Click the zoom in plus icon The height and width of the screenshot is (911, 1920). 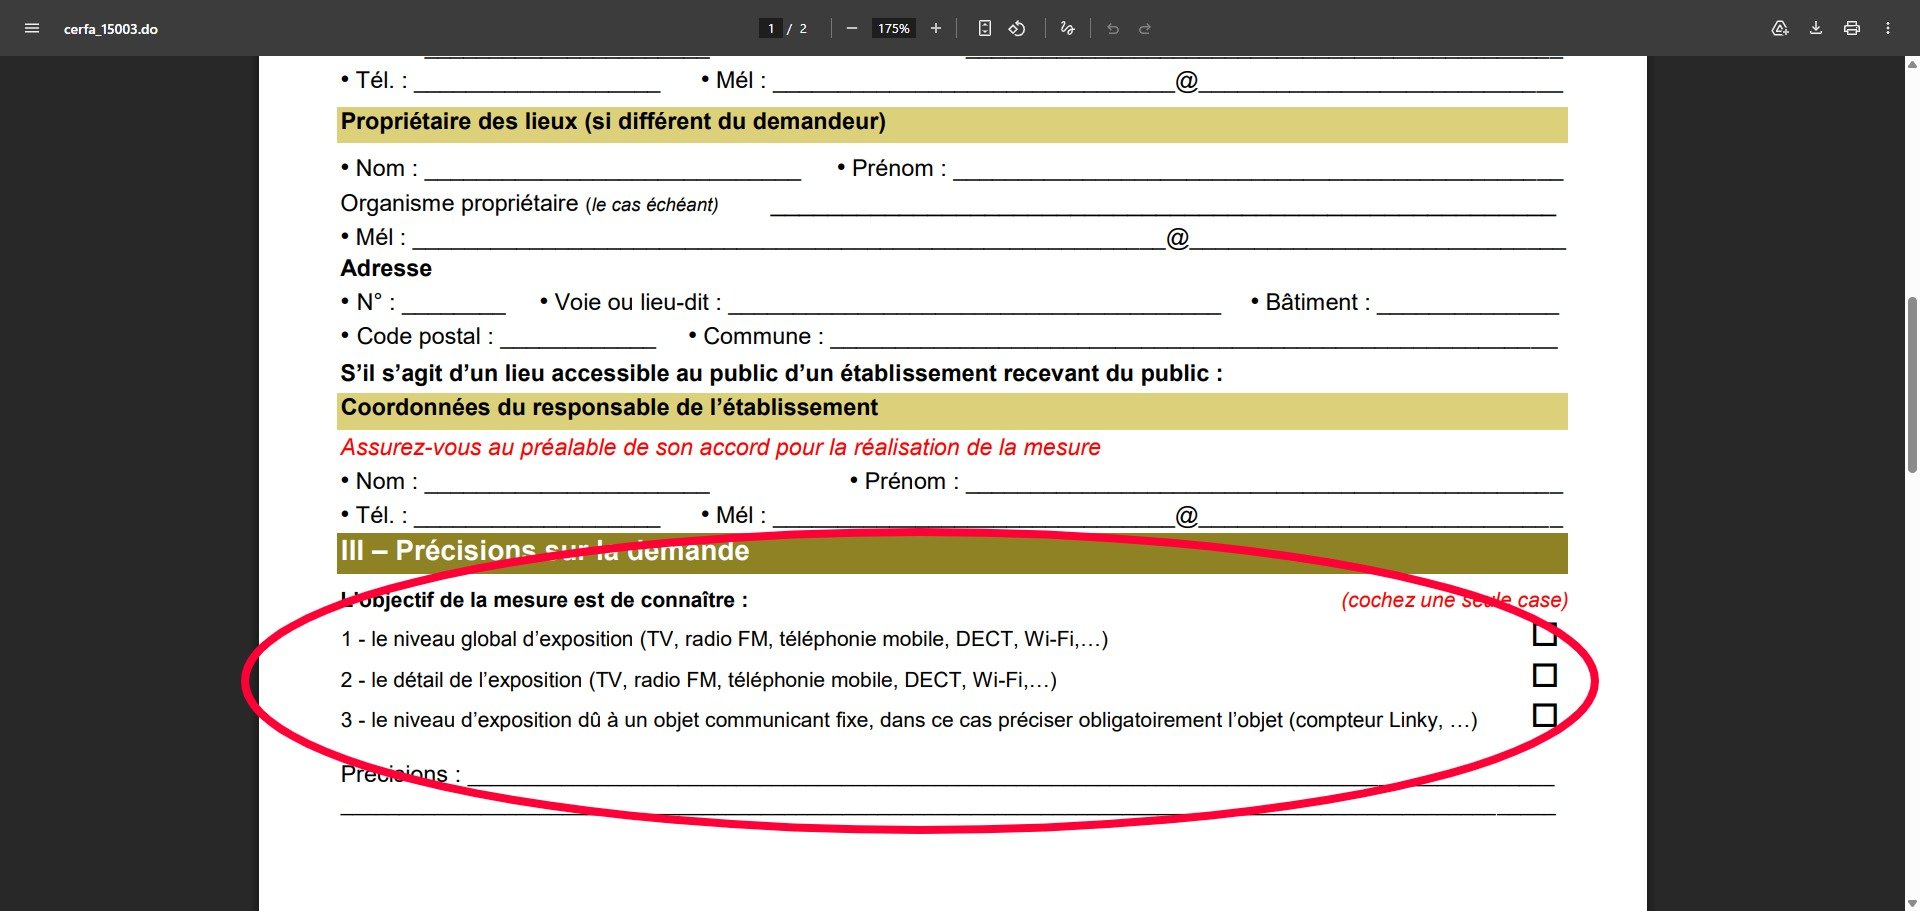click(x=936, y=28)
